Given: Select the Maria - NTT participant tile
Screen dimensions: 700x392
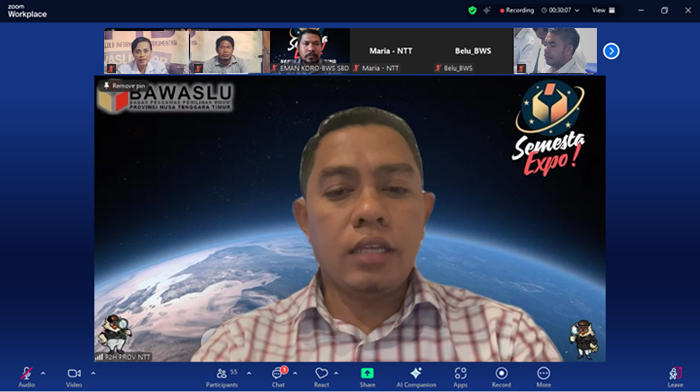Looking at the screenshot, I should [x=391, y=51].
